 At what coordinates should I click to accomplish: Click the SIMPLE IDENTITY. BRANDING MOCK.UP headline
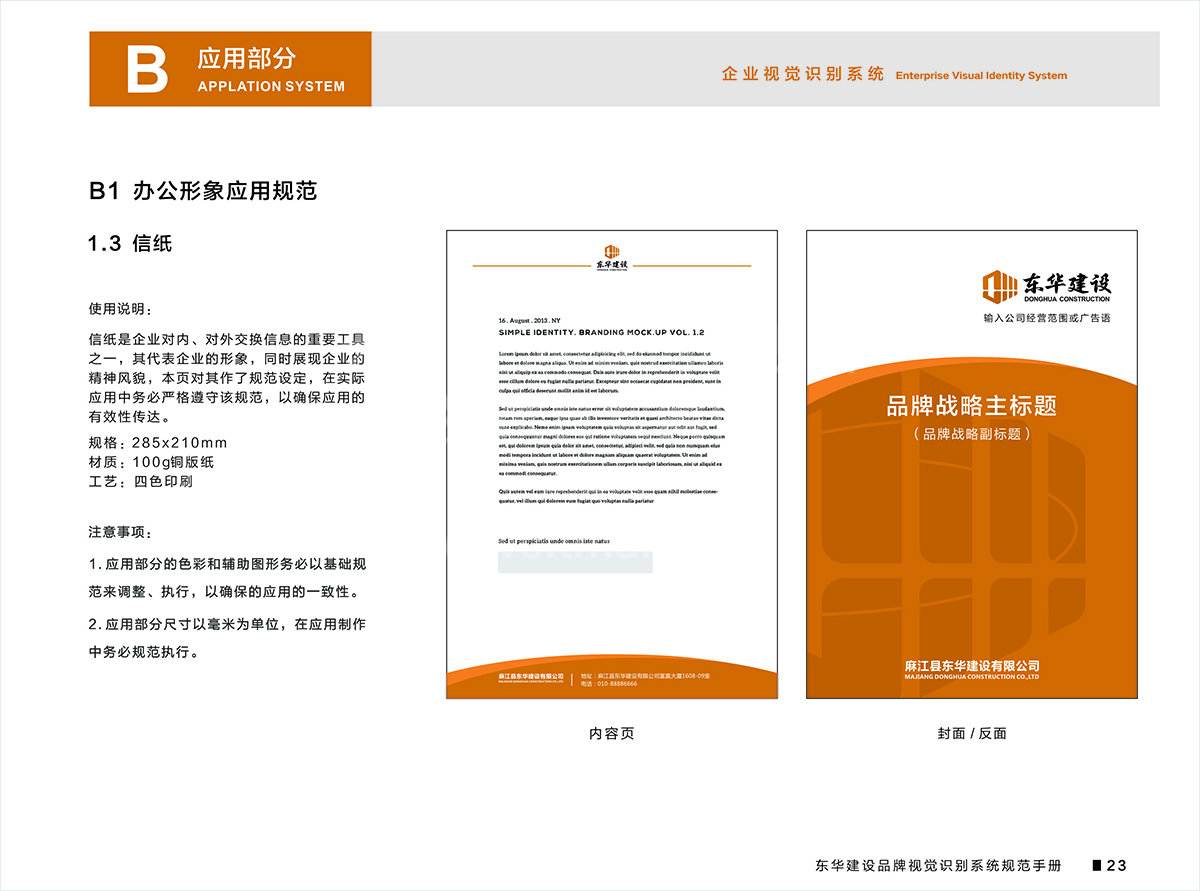click(x=602, y=332)
